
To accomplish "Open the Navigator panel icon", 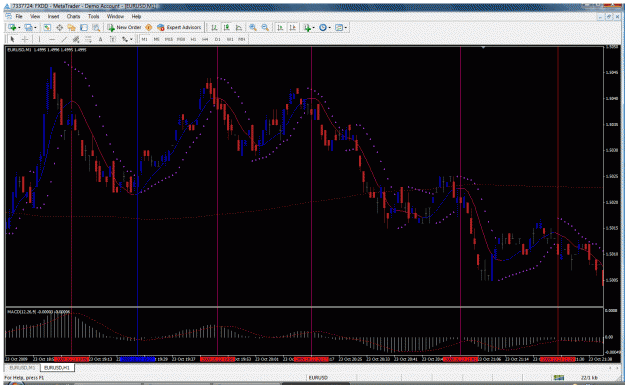I will (x=71, y=27).
